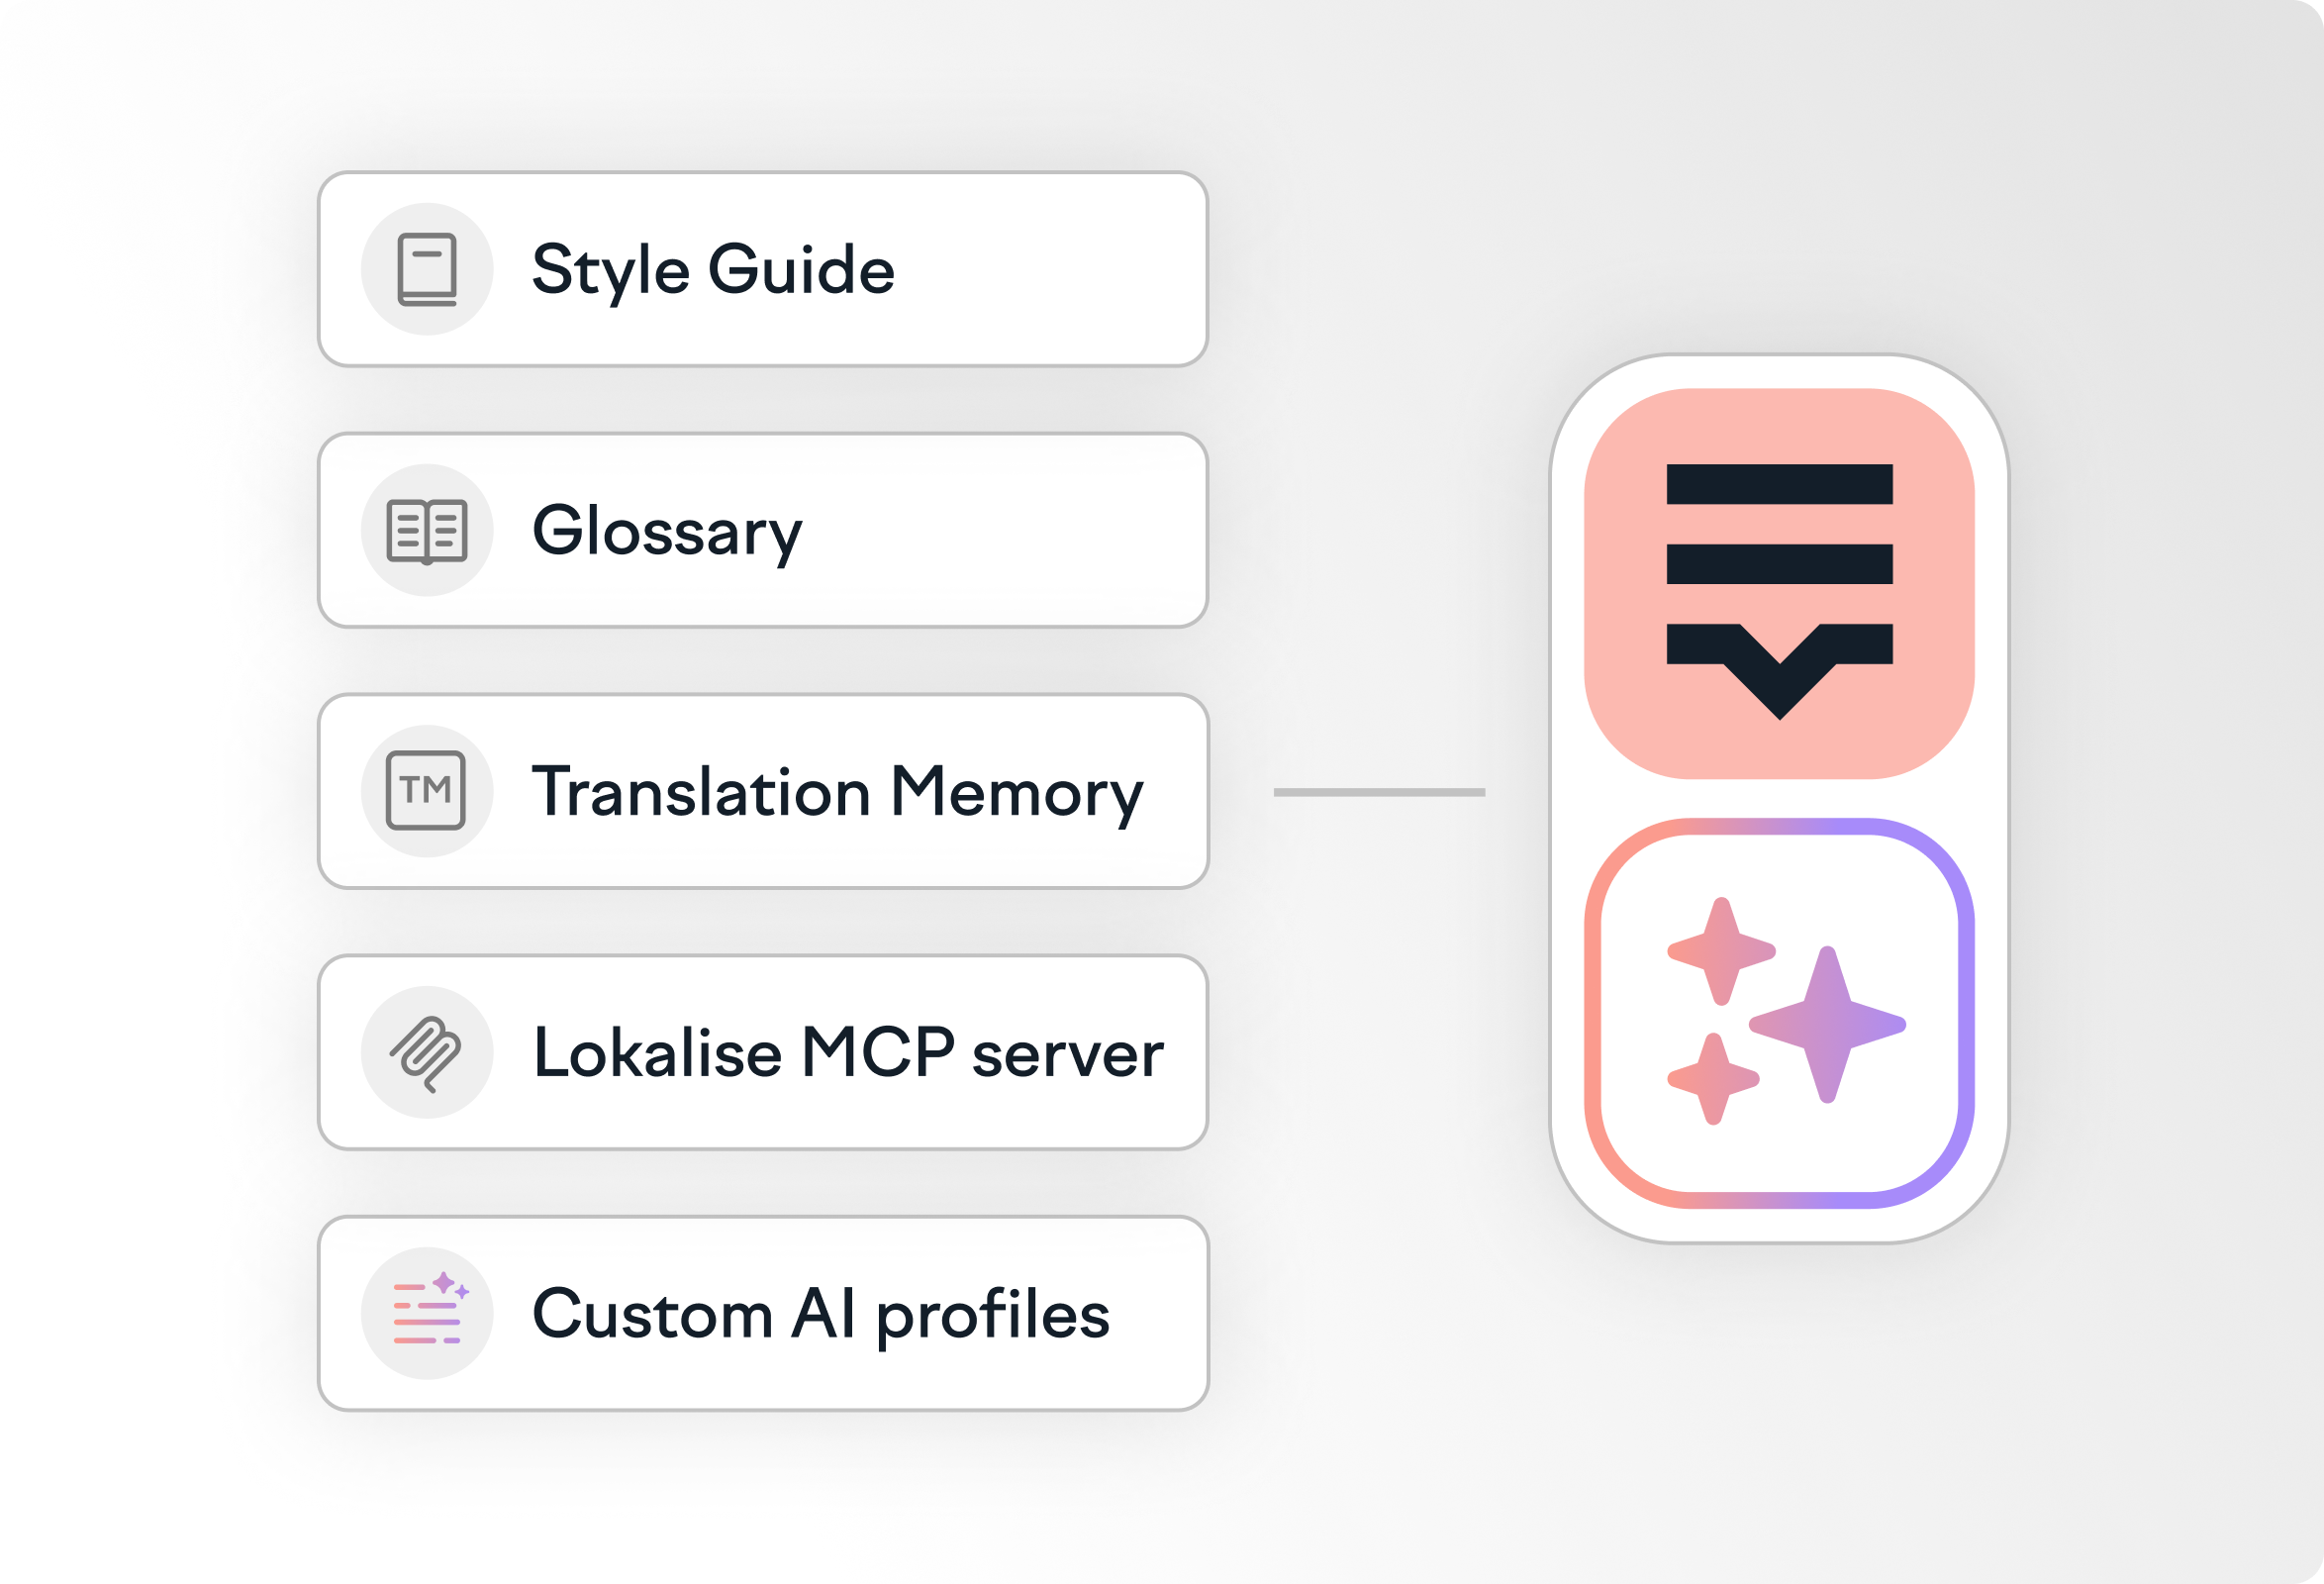Click the Lokalise MCP server paperclip icon

(427, 1052)
